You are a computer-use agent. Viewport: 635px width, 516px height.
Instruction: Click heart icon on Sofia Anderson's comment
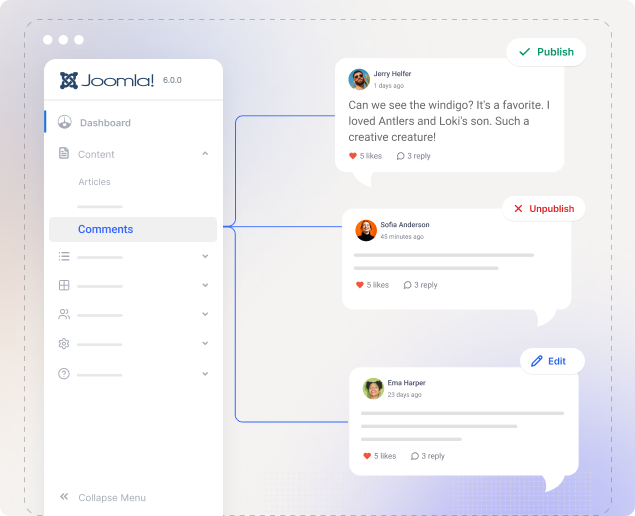coord(360,285)
